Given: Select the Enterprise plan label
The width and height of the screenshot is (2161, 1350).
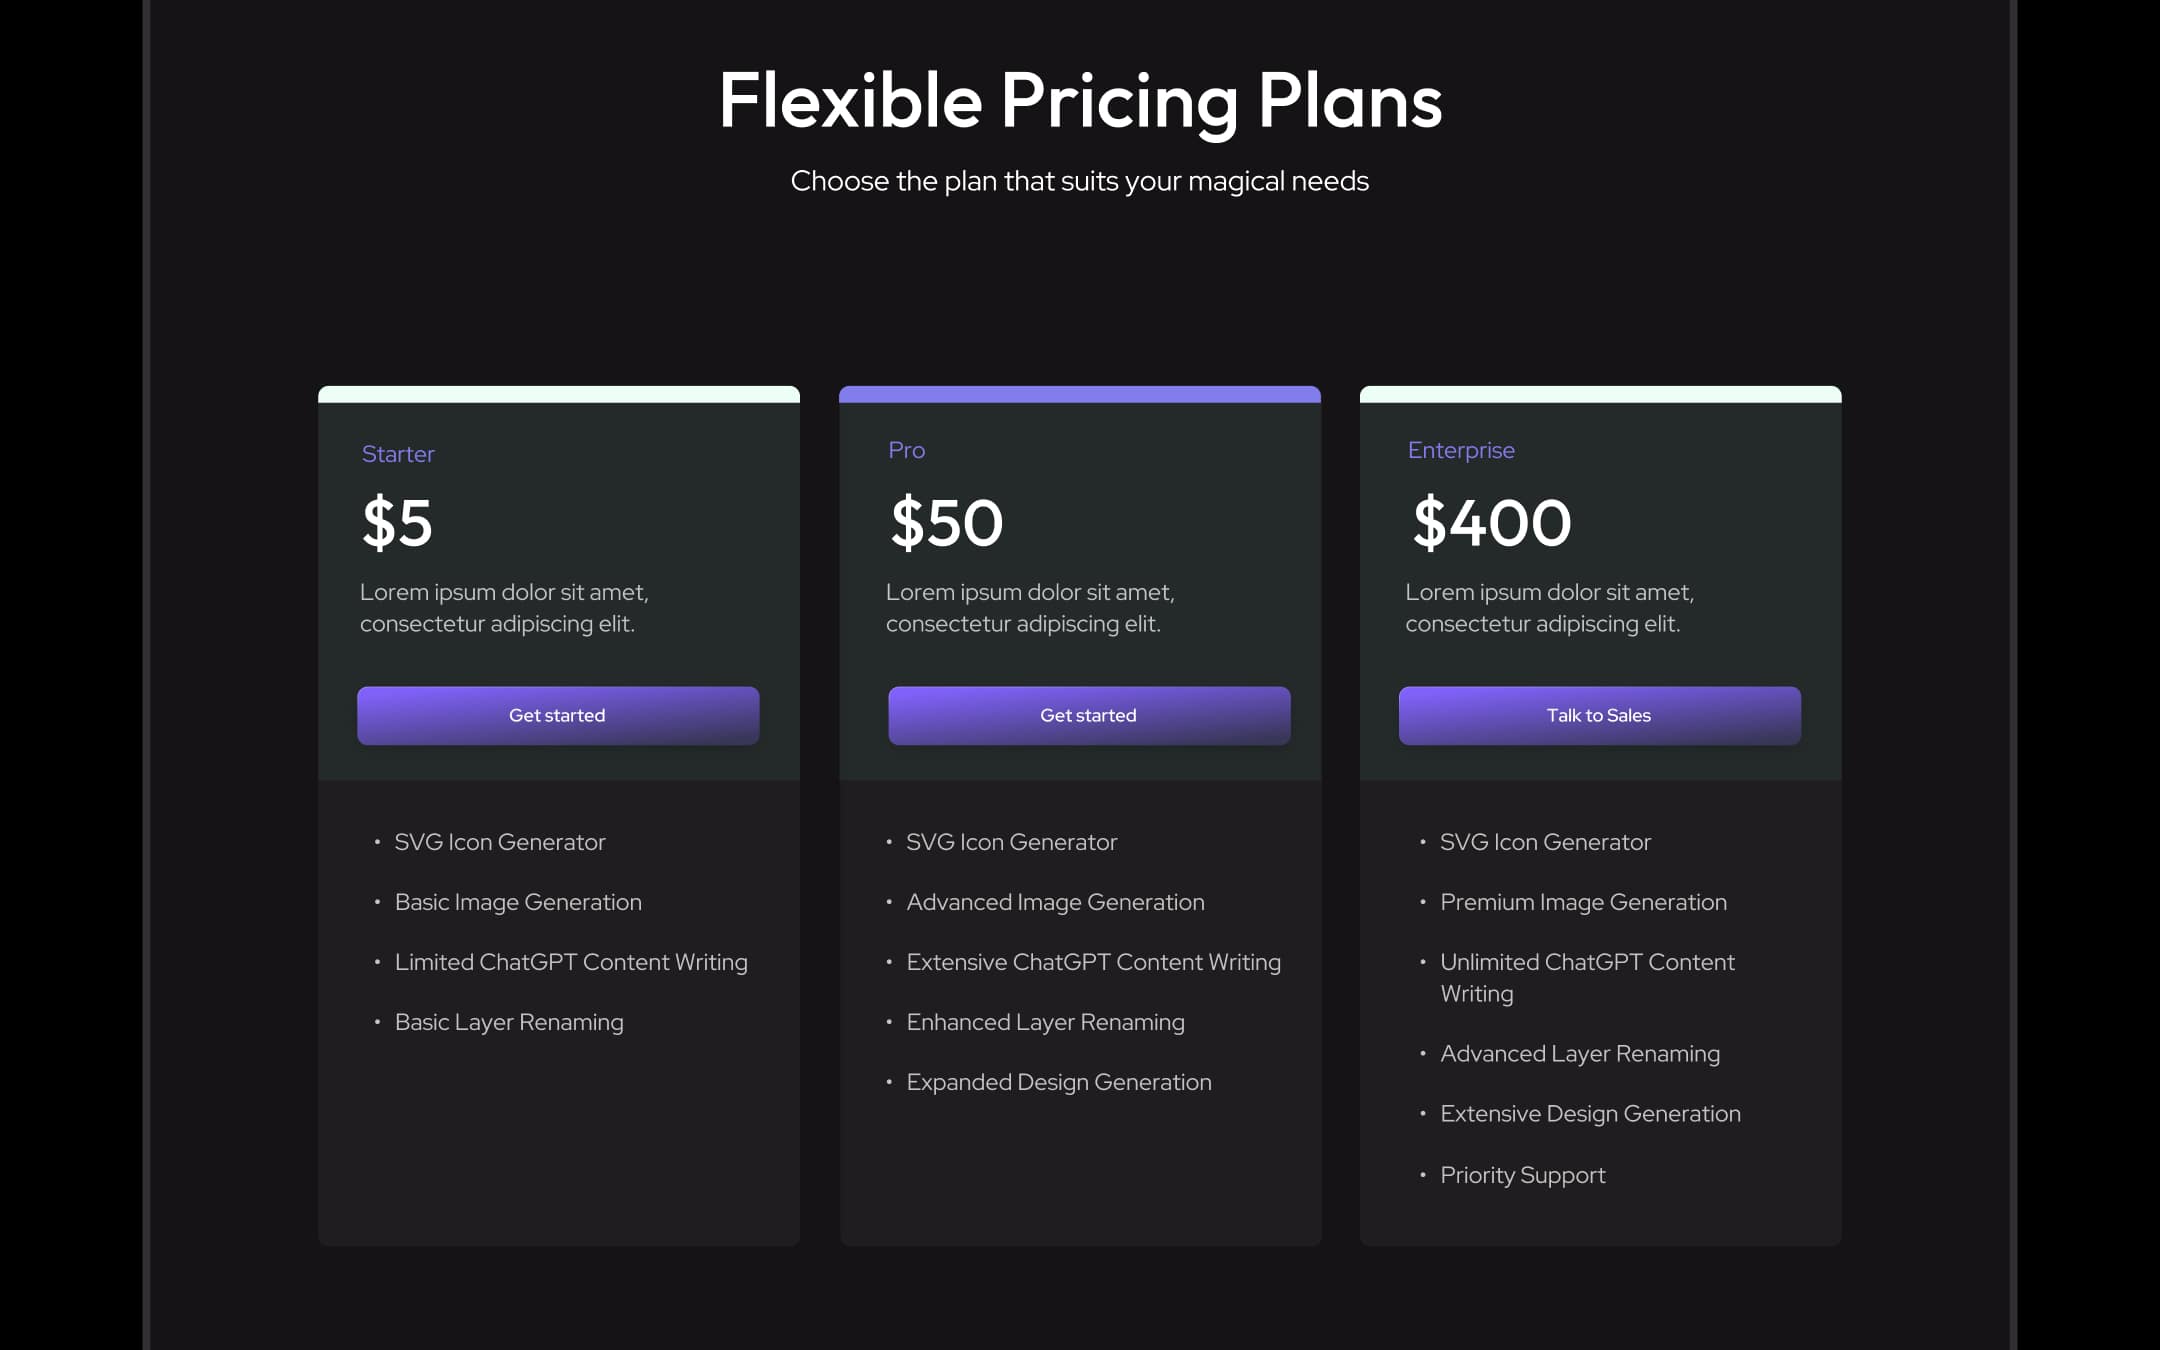Looking at the screenshot, I should [1460, 450].
